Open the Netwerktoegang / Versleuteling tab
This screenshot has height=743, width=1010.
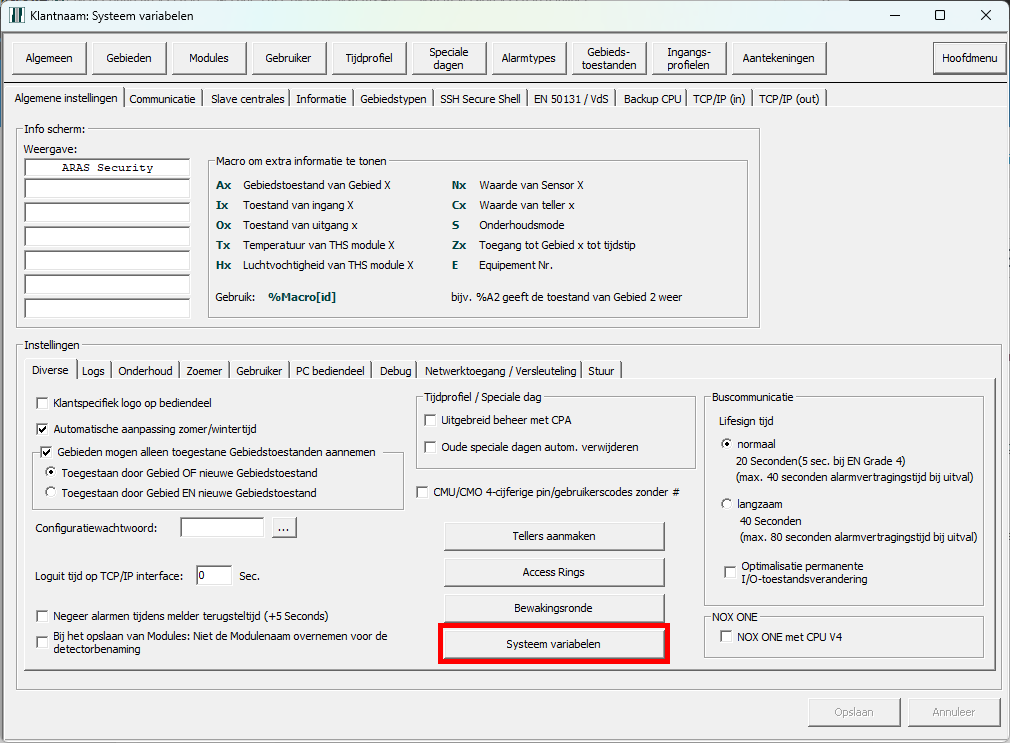[500, 371]
